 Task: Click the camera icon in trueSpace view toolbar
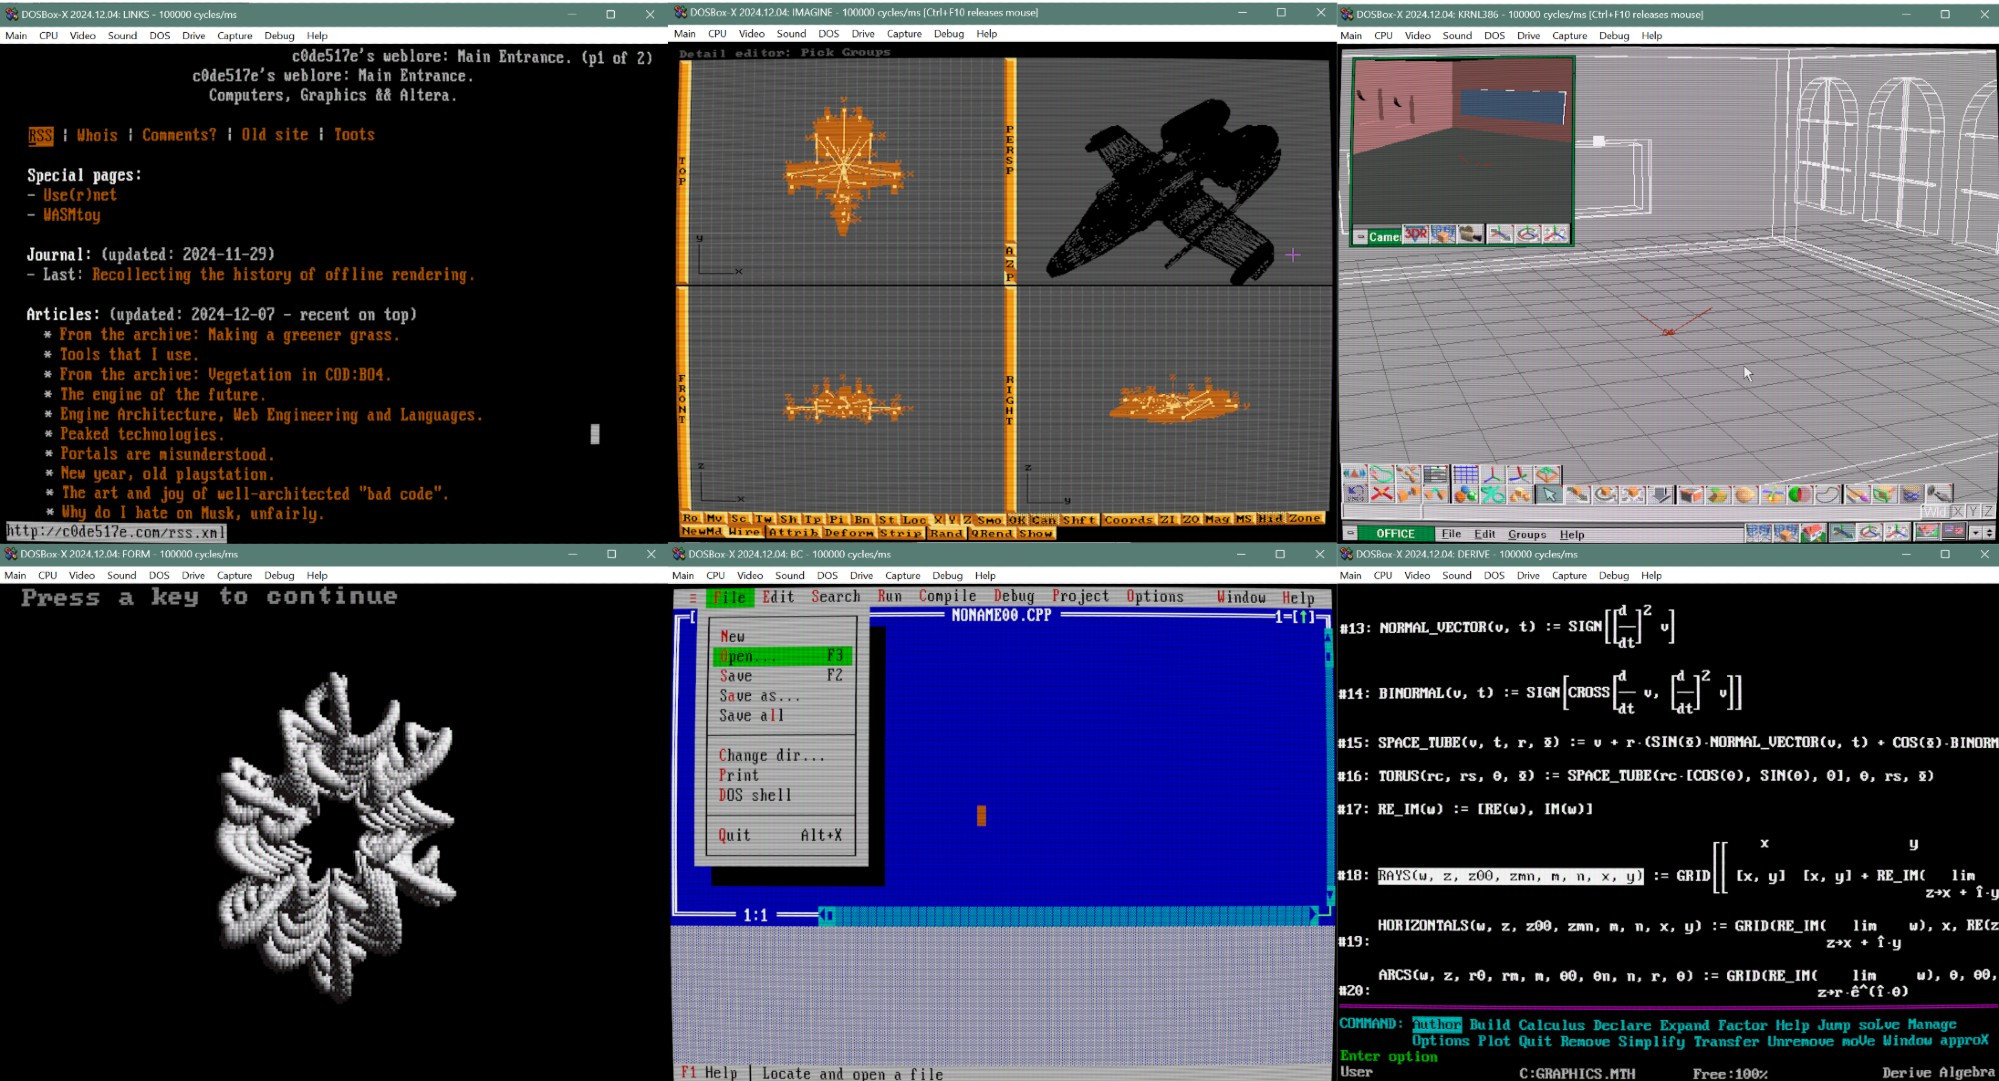(x=1471, y=234)
